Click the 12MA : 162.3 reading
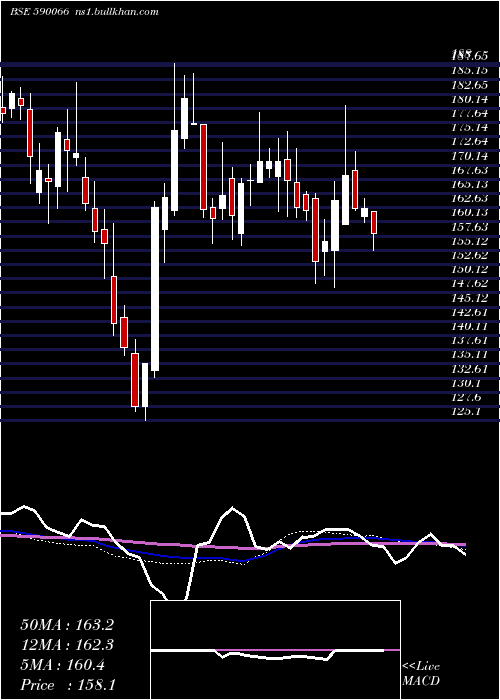The width and height of the screenshot is (500, 700). pos(67,645)
